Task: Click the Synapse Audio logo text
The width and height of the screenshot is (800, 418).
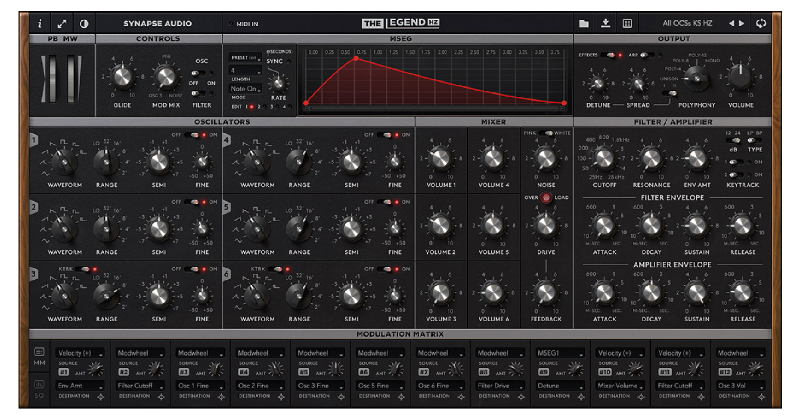Action: 158,23
